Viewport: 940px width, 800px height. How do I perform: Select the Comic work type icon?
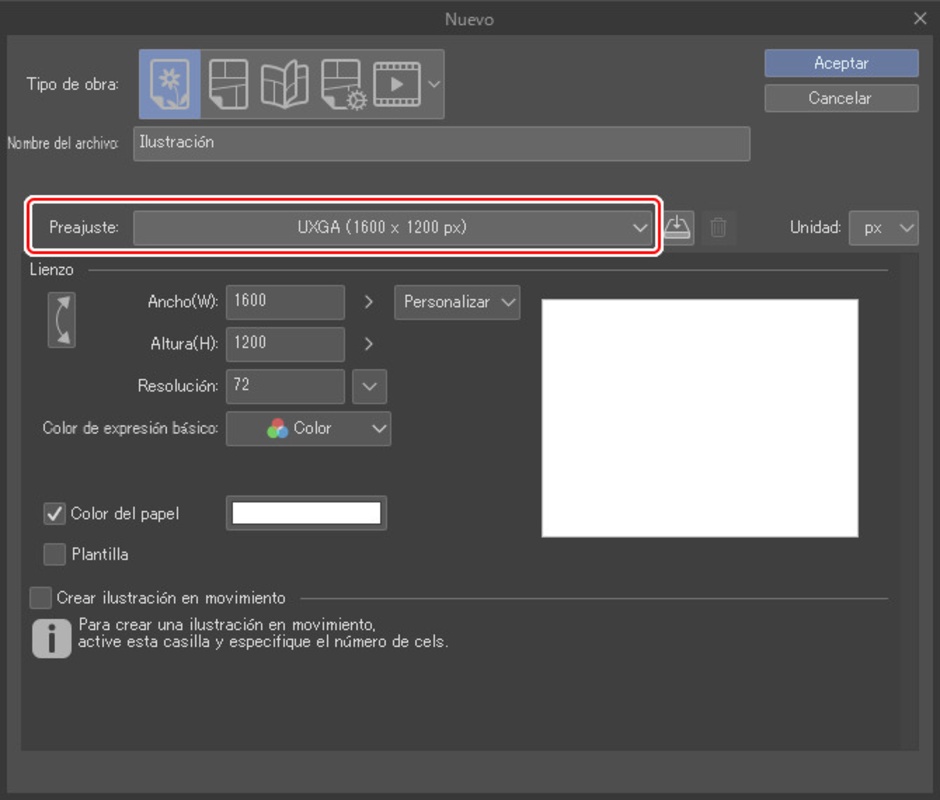click(x=228, y=84)
